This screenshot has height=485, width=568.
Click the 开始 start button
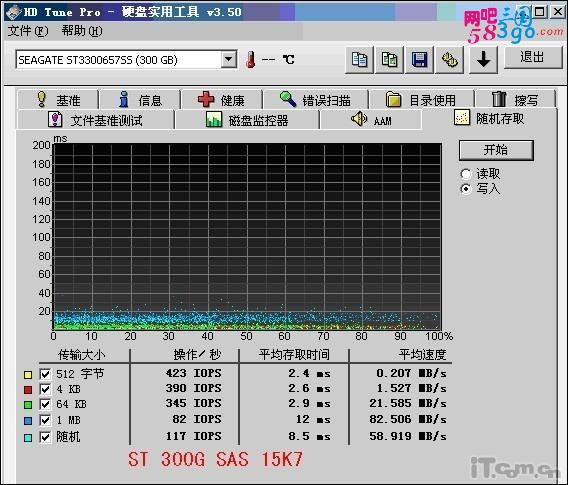(496, 150)
